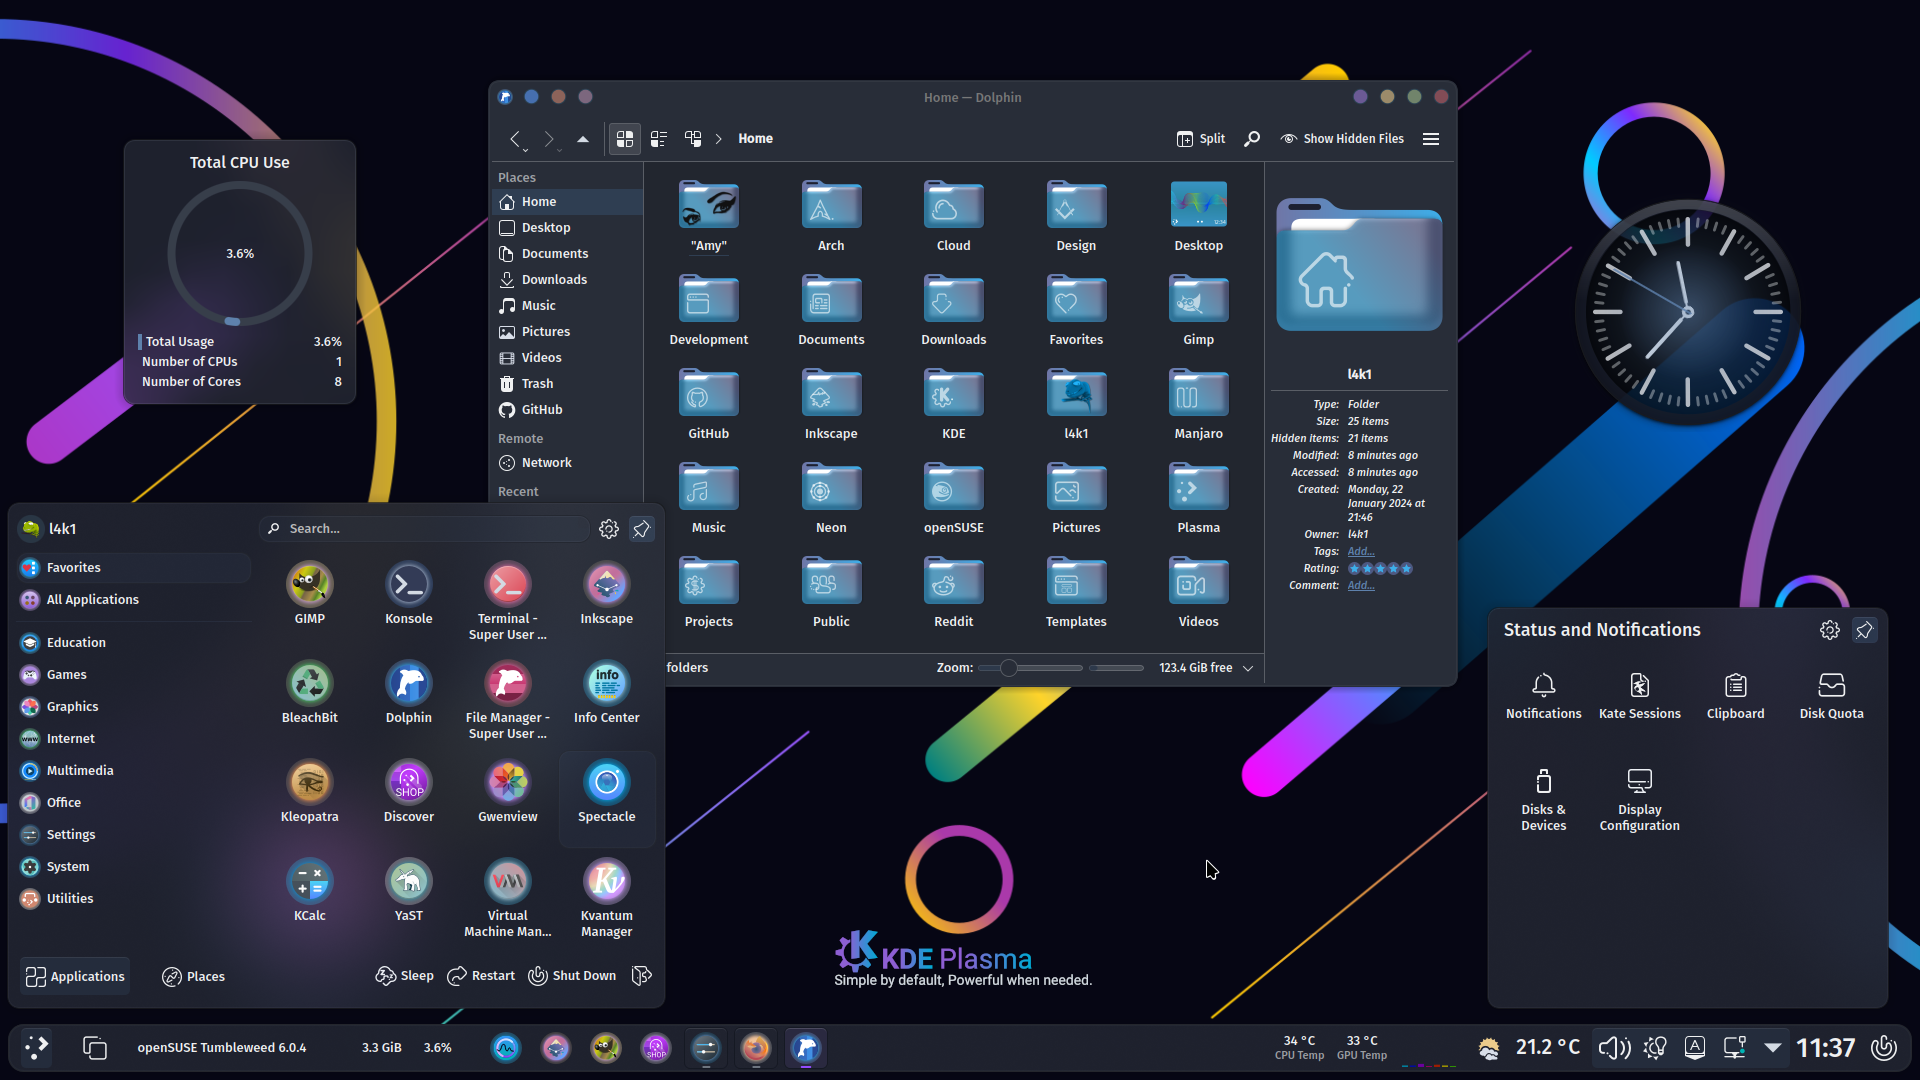The image size is (1920, 1080).
Task: Pin the application launcher open
Action: (x=641, y=528)
